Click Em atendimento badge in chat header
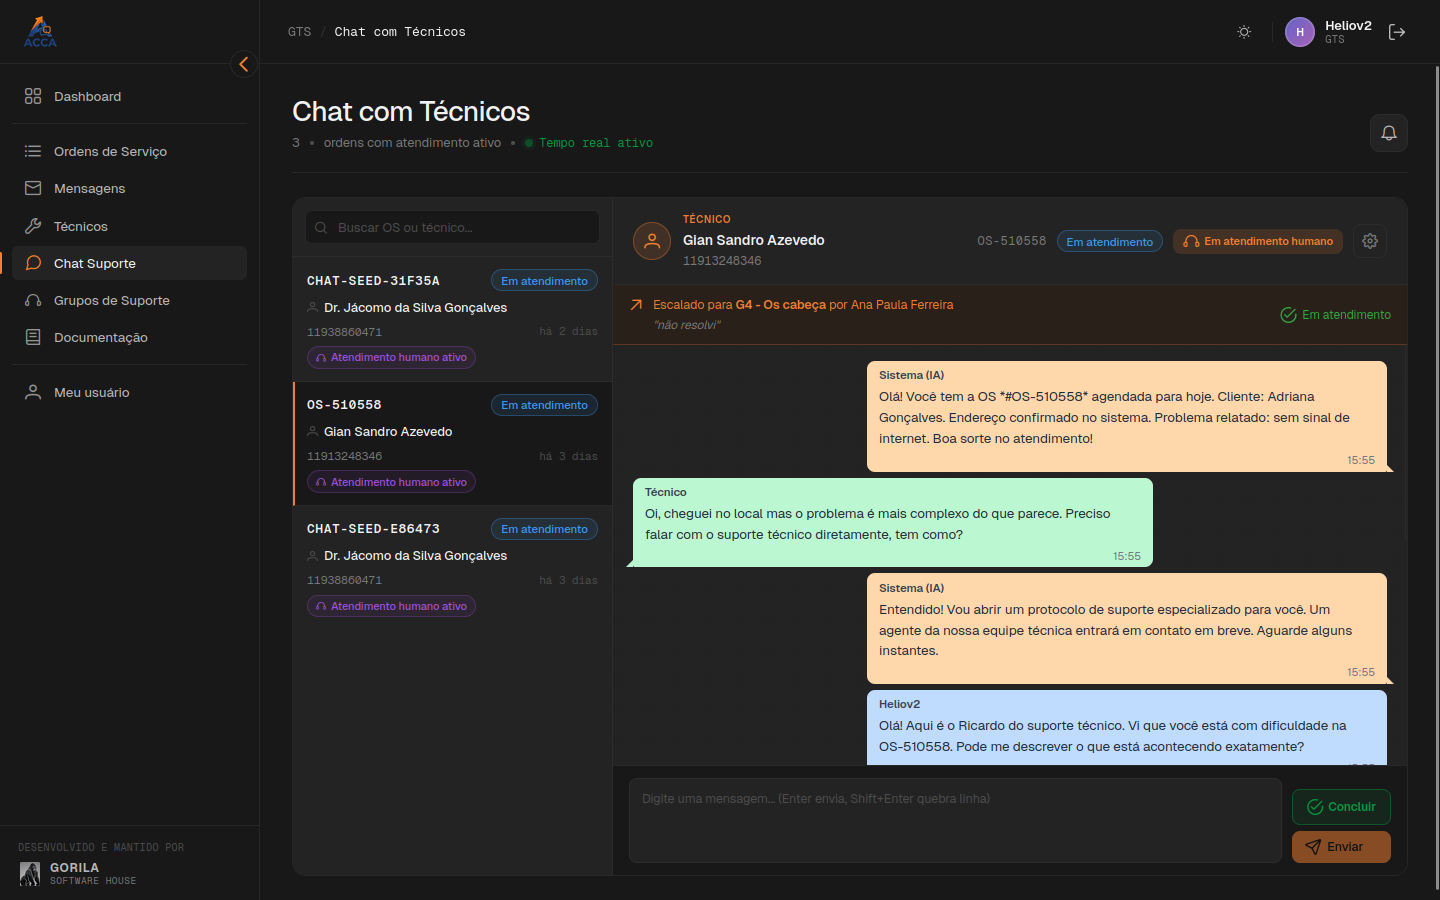 coord(1109,241)
